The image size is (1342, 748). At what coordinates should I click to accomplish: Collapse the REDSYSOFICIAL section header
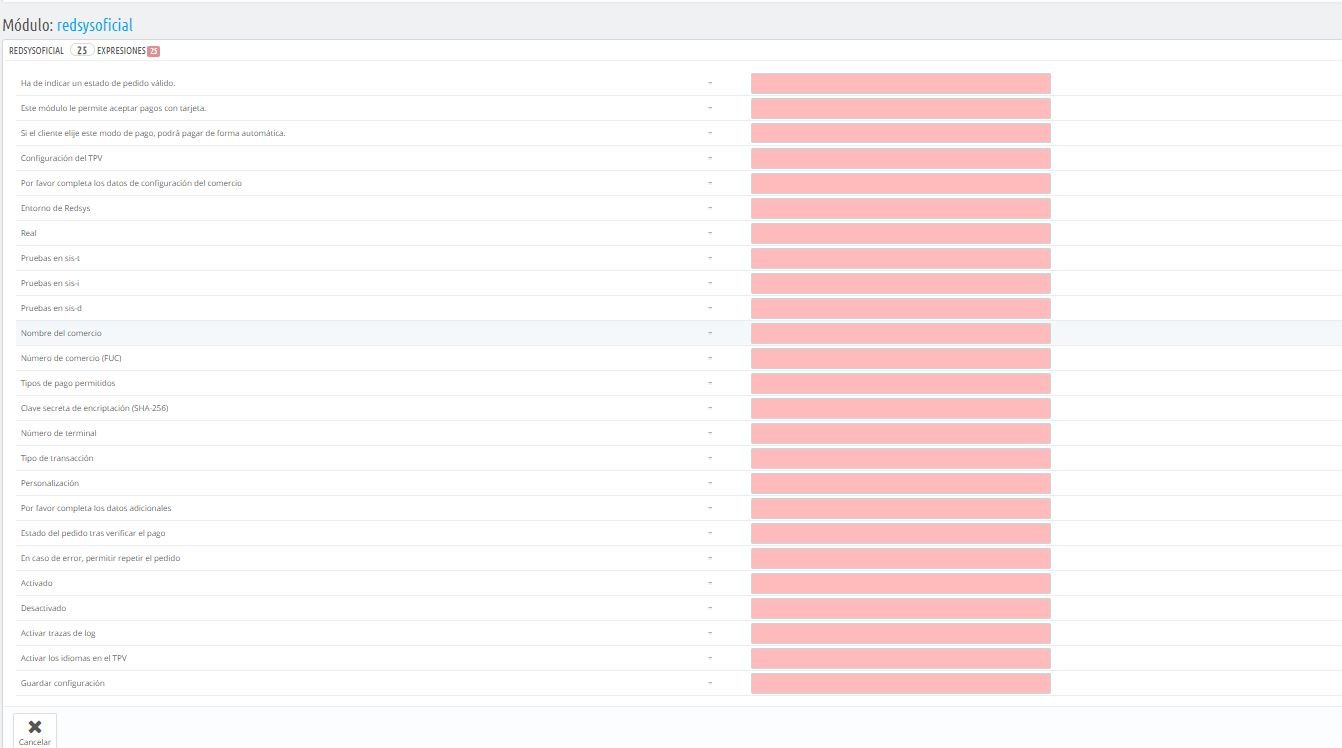coord(36,50)
